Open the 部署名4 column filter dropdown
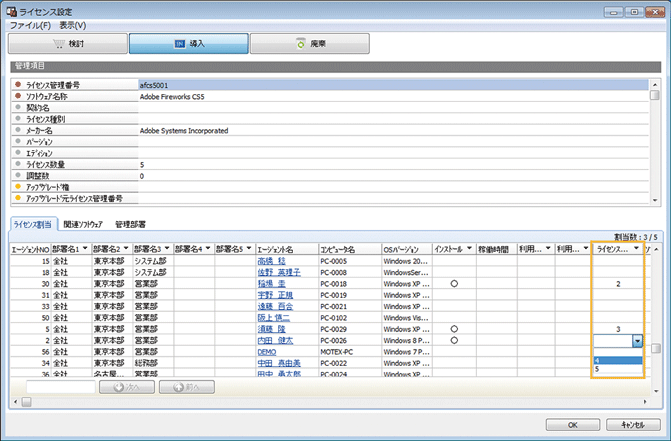Image resolution: width=671 pixels, height=441 pixels. pyautogui.click(x=208, y=249)
